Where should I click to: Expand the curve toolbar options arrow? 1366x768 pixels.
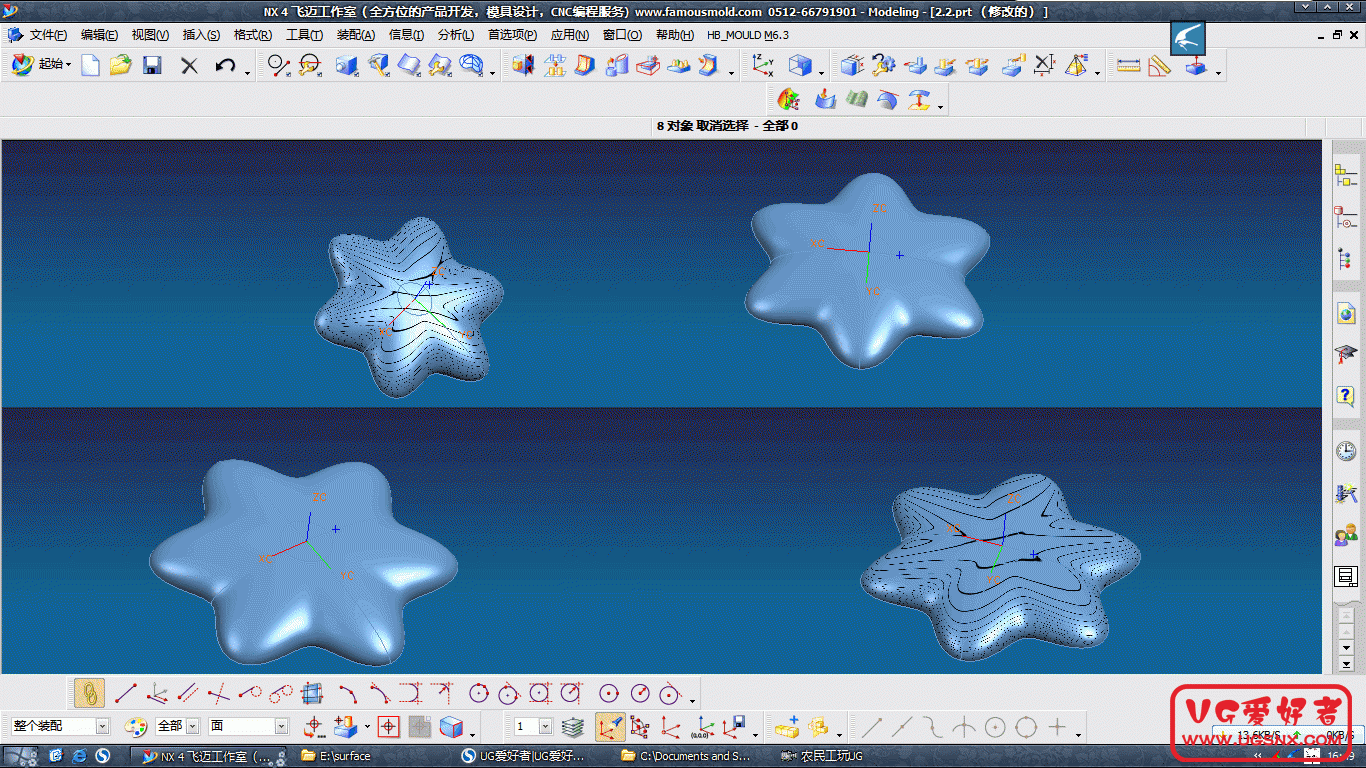693,700
